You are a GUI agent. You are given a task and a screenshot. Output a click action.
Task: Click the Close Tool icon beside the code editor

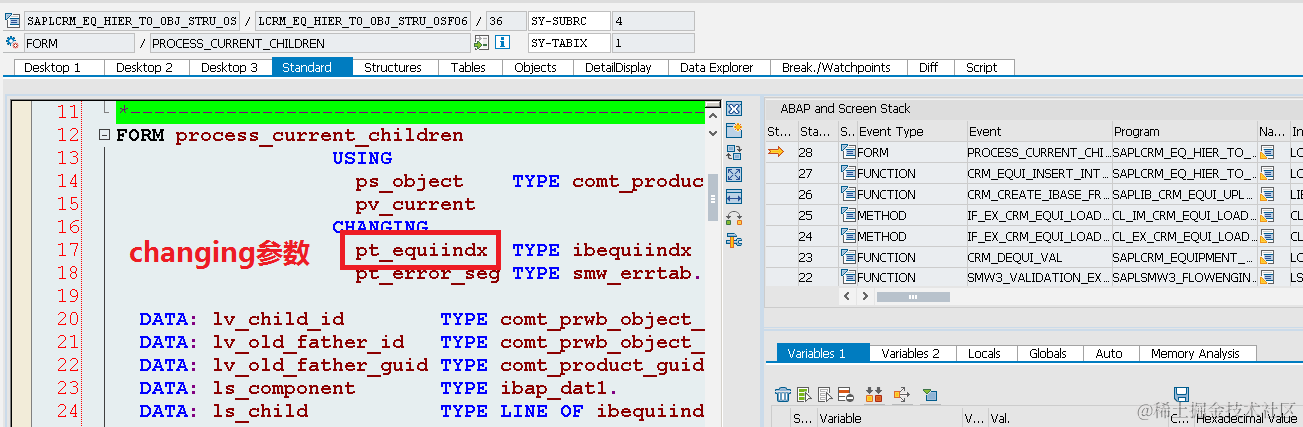(x=734, y=109)
